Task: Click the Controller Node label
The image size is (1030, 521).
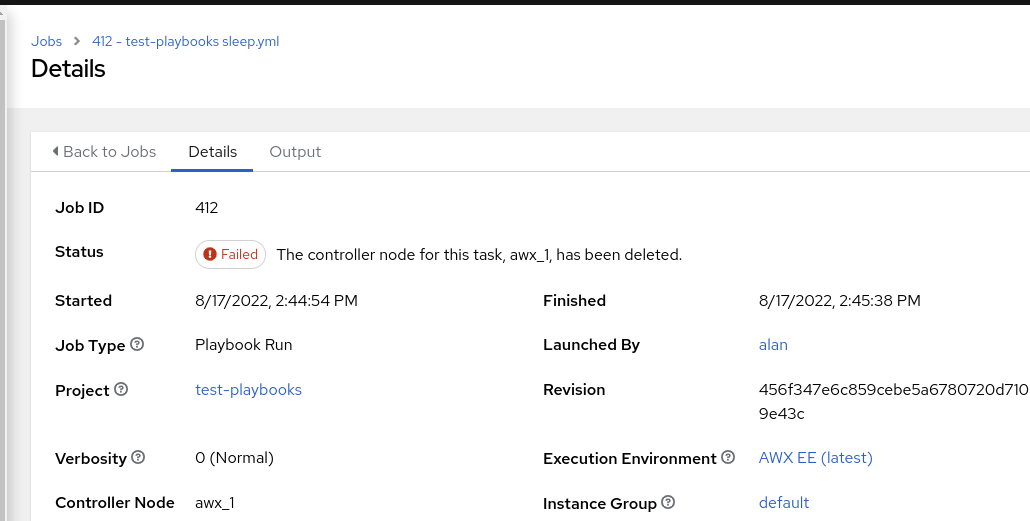Action: click(115, 503)
